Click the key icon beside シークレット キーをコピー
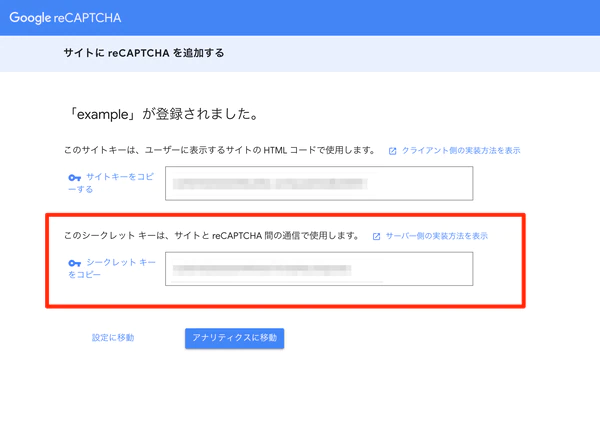Viewport: 600px width, 433px height. [75, 263]
